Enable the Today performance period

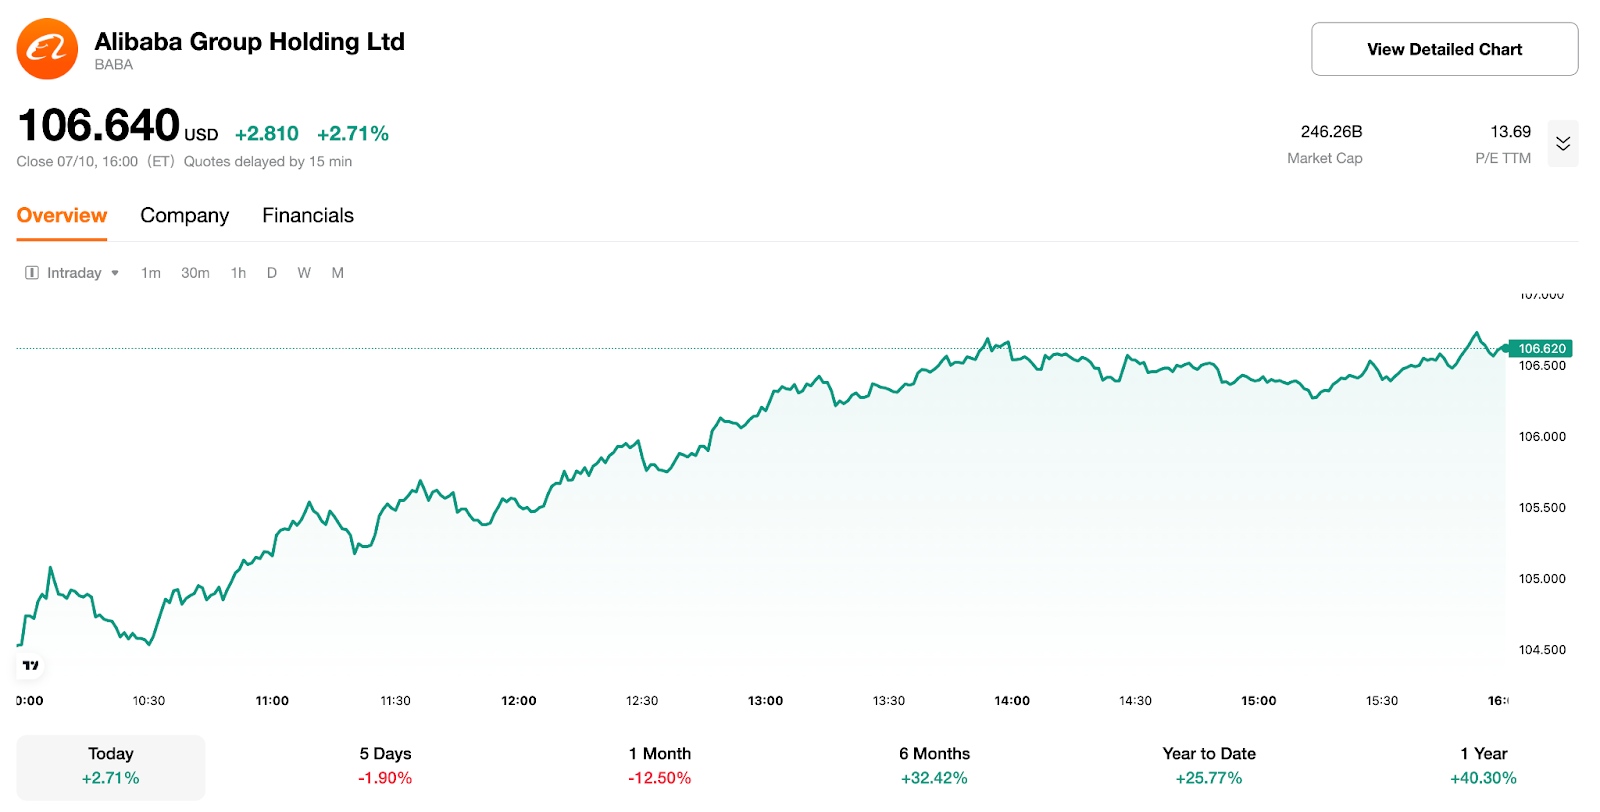(x=110, y=765)
